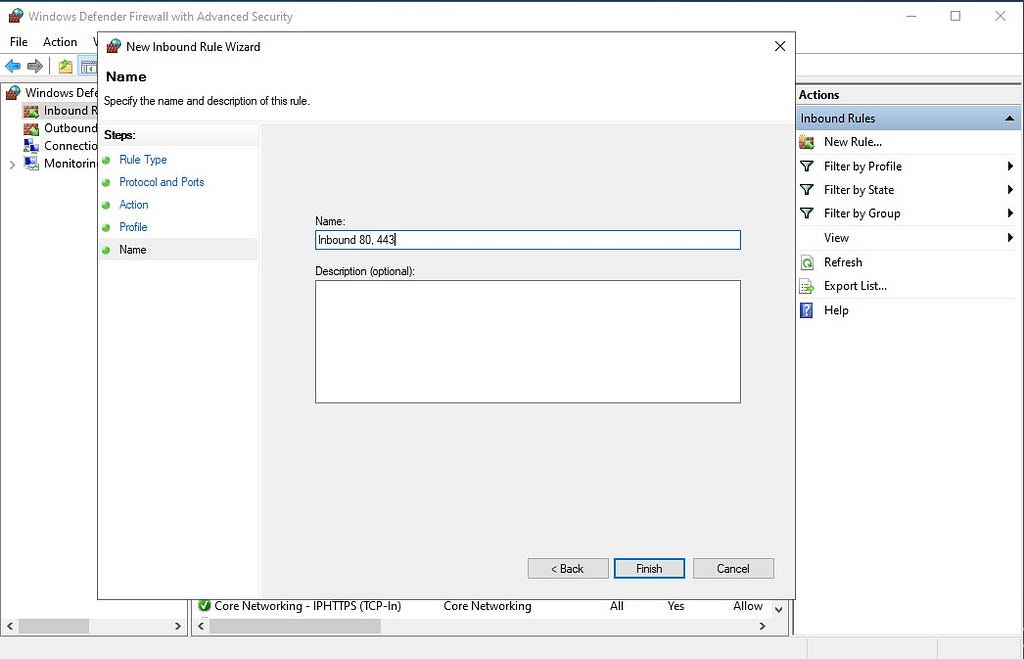
Task: Click the Help question mark icon
Action: click(807, 310)
